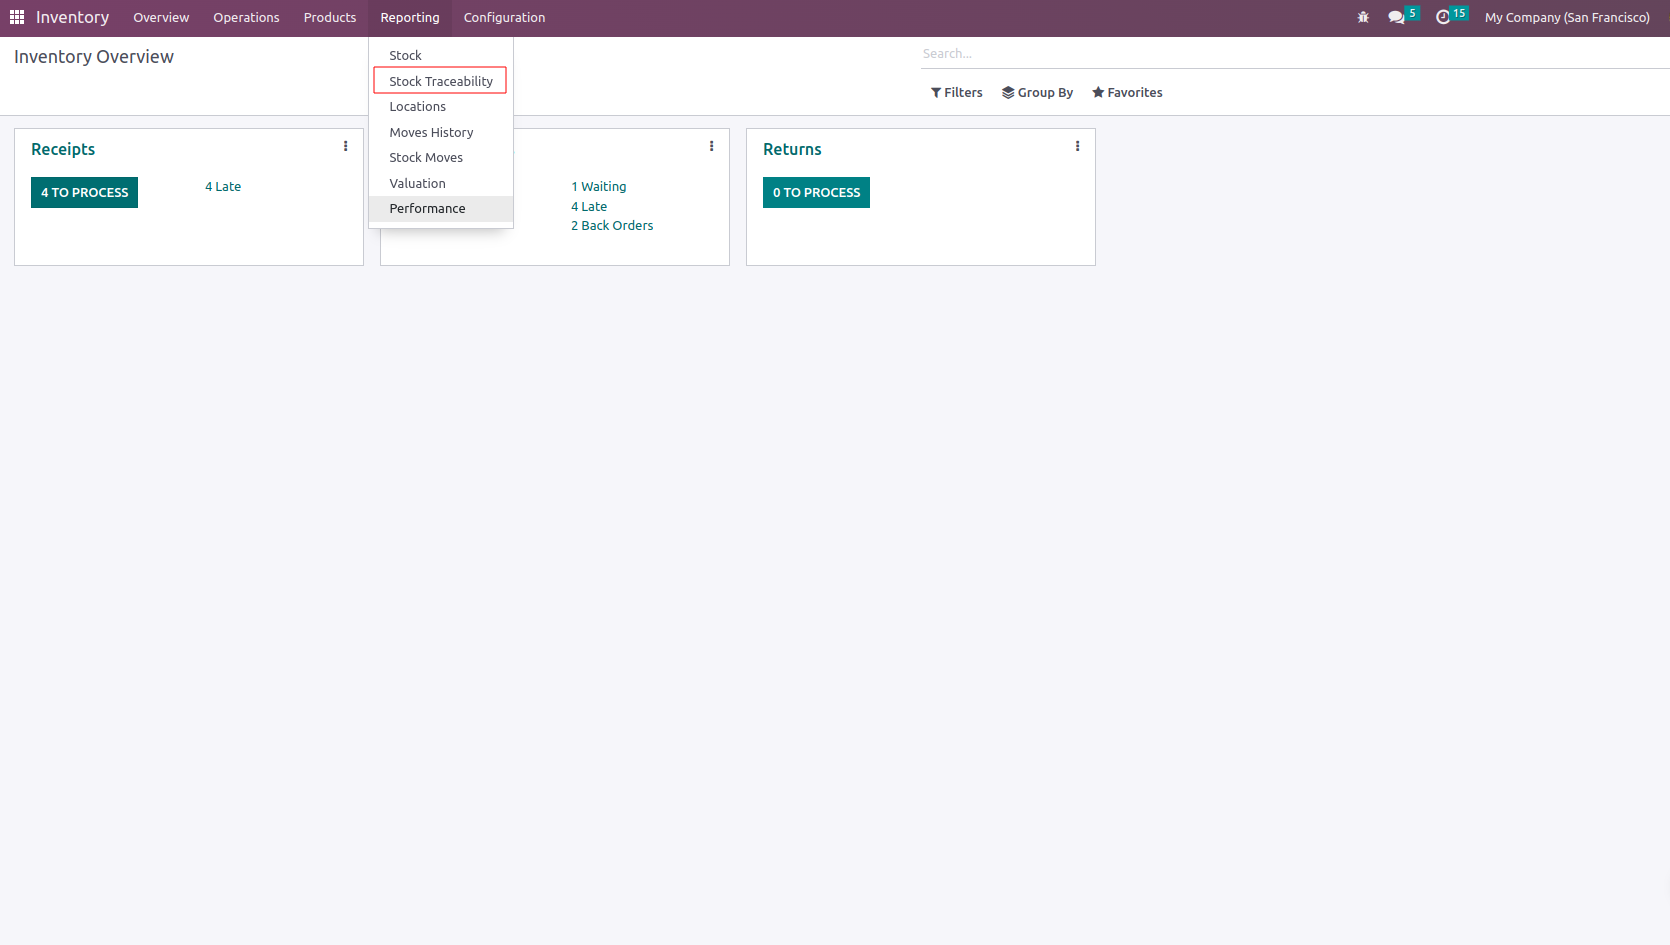Image resolution: width=1670 pixels, height=945 pixels.
Task: Open the activities clock icon
Action: pos(1443,17)
